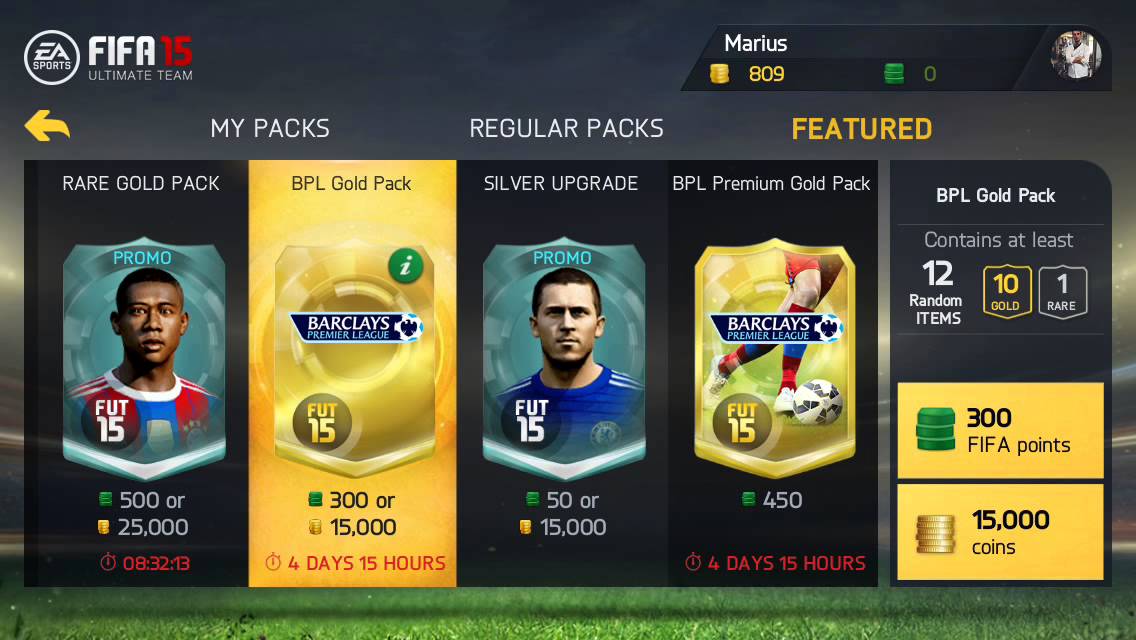
Task: Click the EA Sports logo
Action: coord(51,57)
